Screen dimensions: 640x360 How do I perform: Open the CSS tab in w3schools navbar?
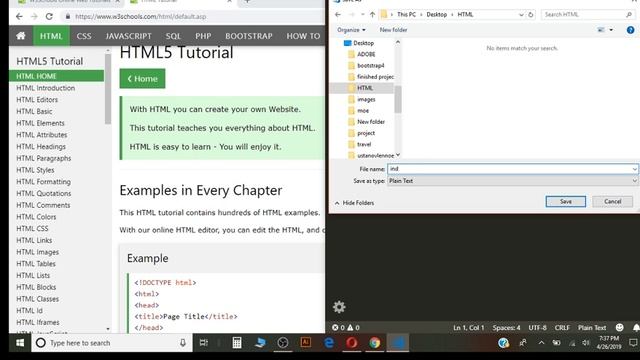pyautogui.click(x=84, y=36)
